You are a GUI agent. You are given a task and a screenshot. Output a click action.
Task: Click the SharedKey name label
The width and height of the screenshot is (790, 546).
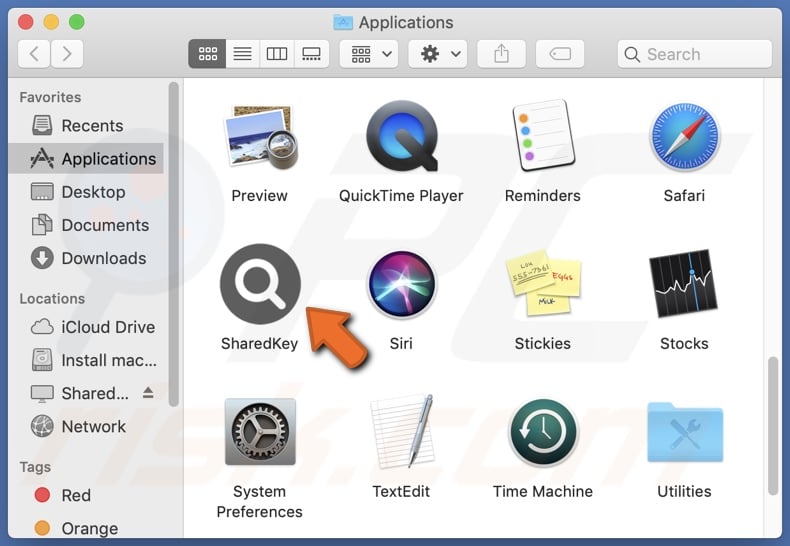click(x=259, y=344)
